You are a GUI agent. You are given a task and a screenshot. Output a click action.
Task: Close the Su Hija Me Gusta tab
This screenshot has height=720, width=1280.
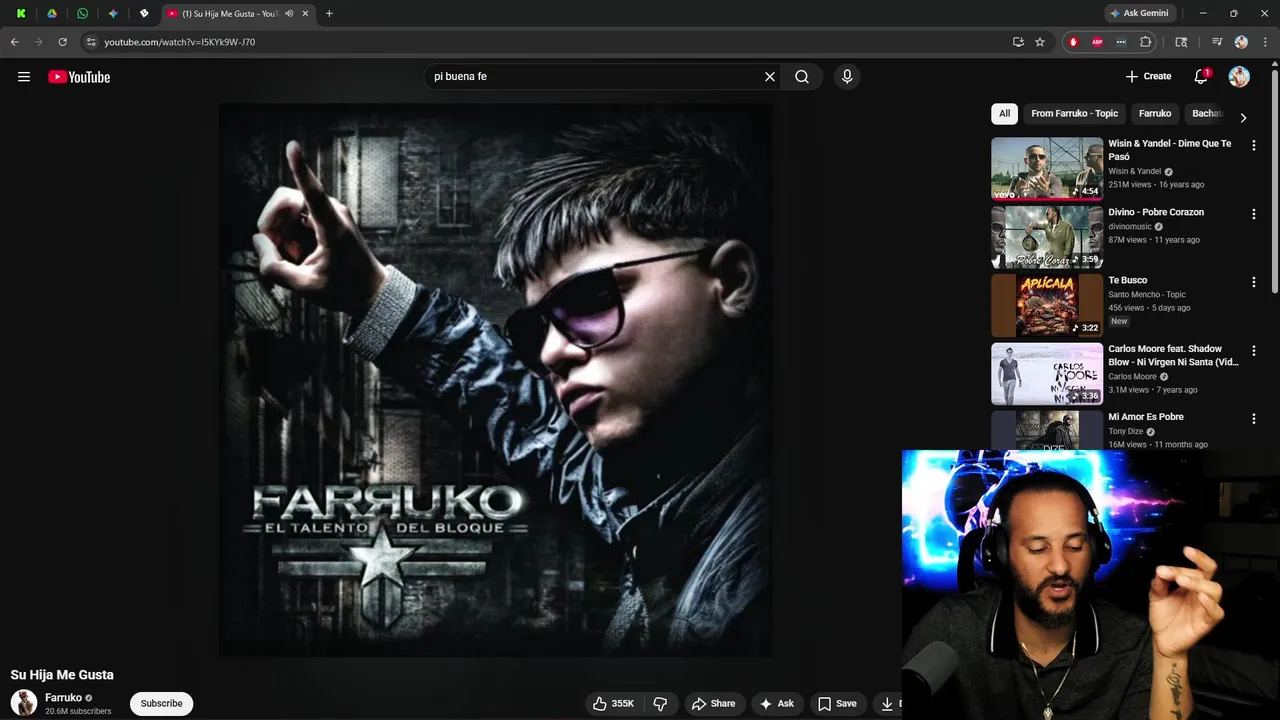(x=305, y=14)
